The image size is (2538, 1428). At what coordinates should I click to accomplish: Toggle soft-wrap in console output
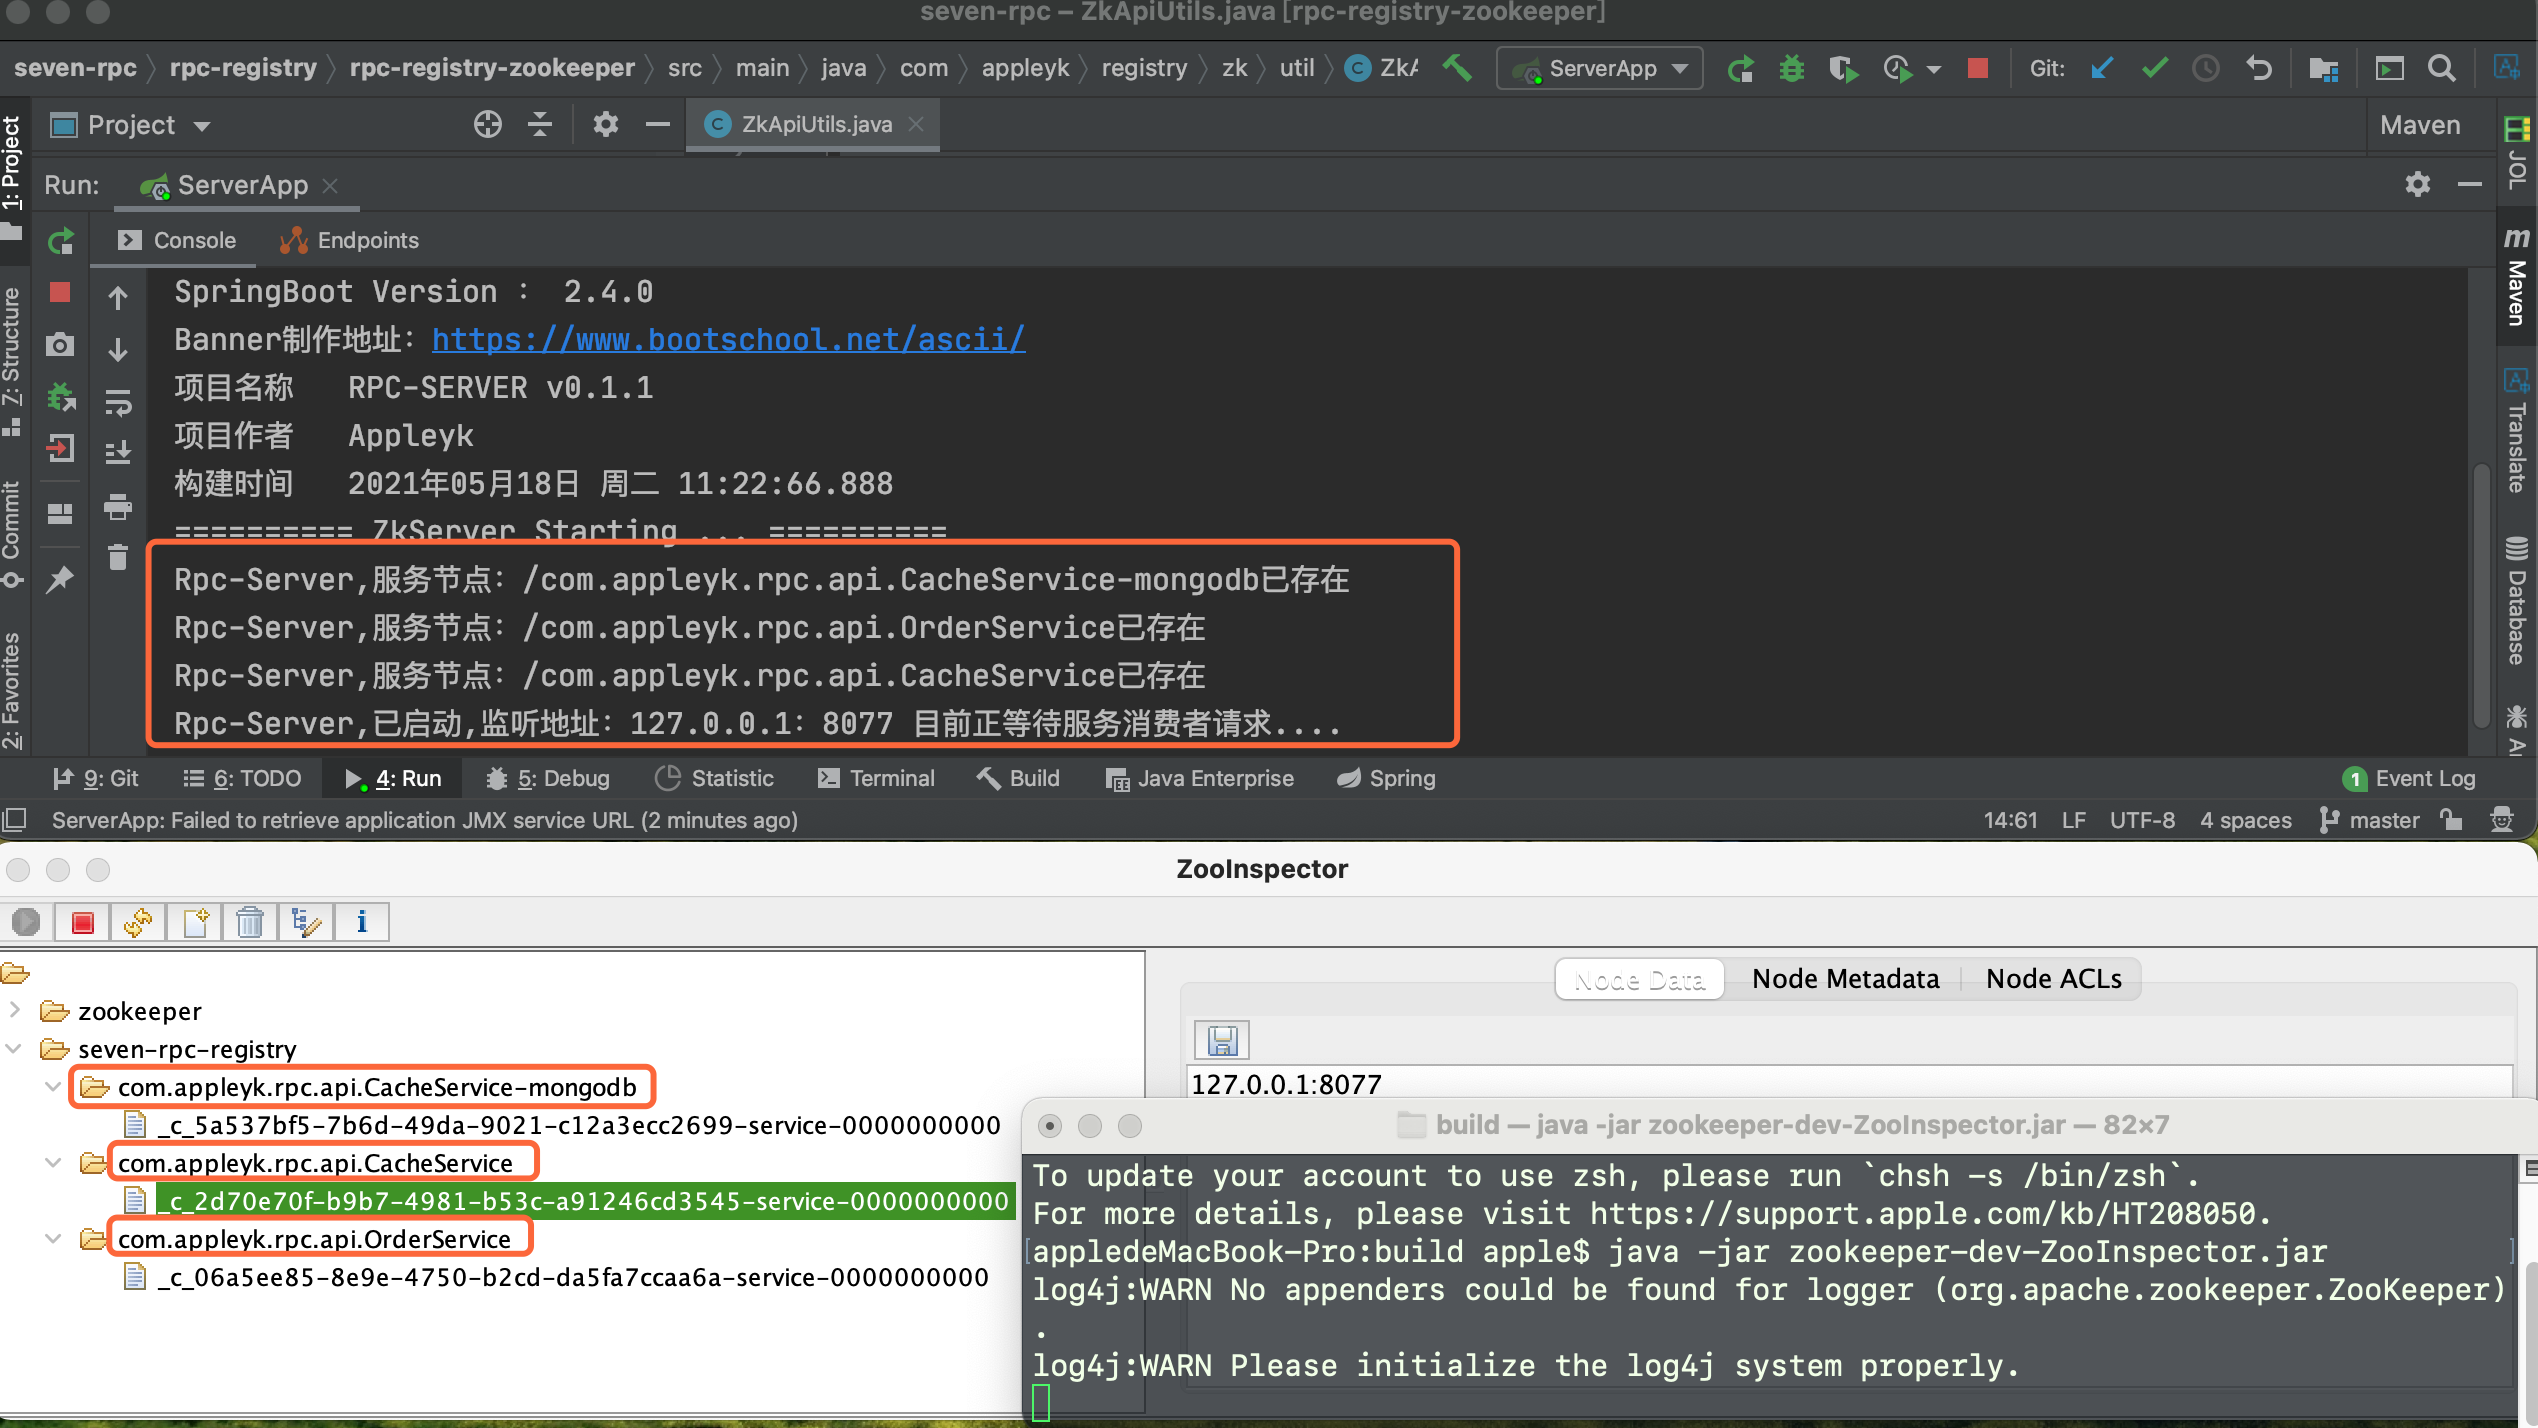tap(118, 403)
